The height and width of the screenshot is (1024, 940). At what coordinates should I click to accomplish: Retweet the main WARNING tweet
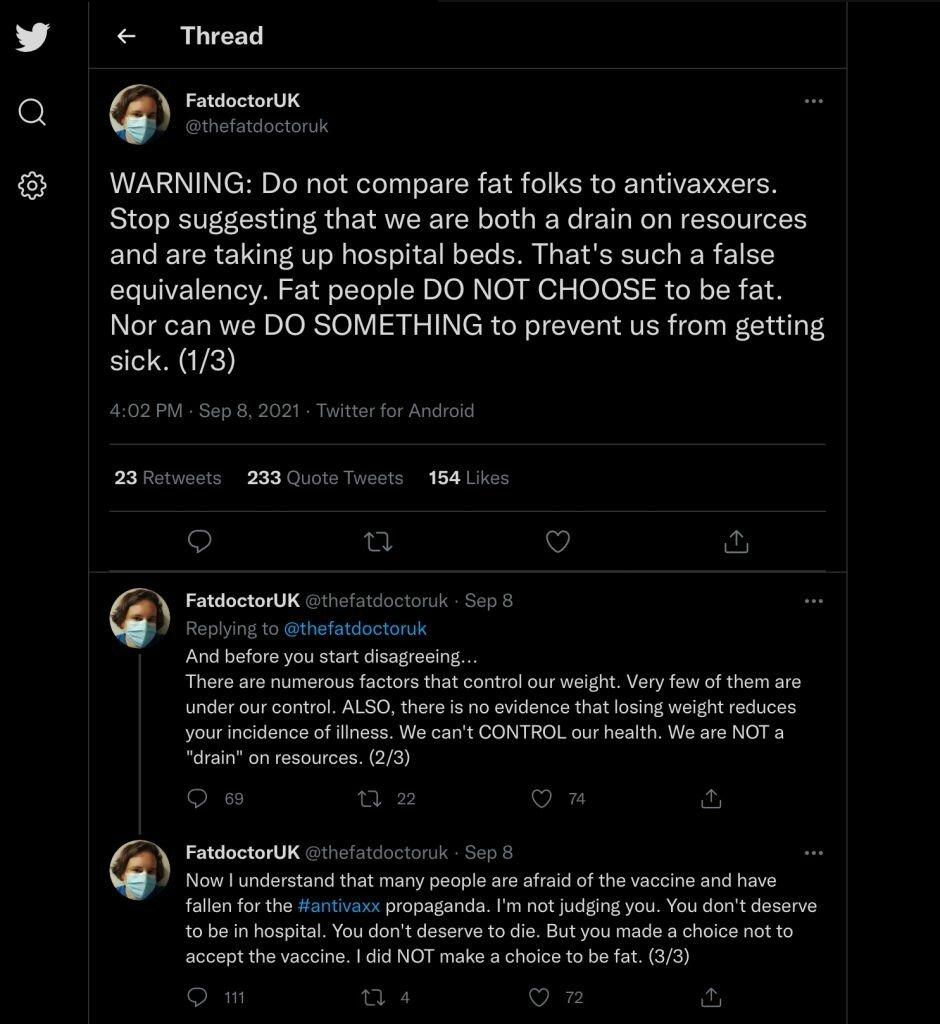[378, 542]
